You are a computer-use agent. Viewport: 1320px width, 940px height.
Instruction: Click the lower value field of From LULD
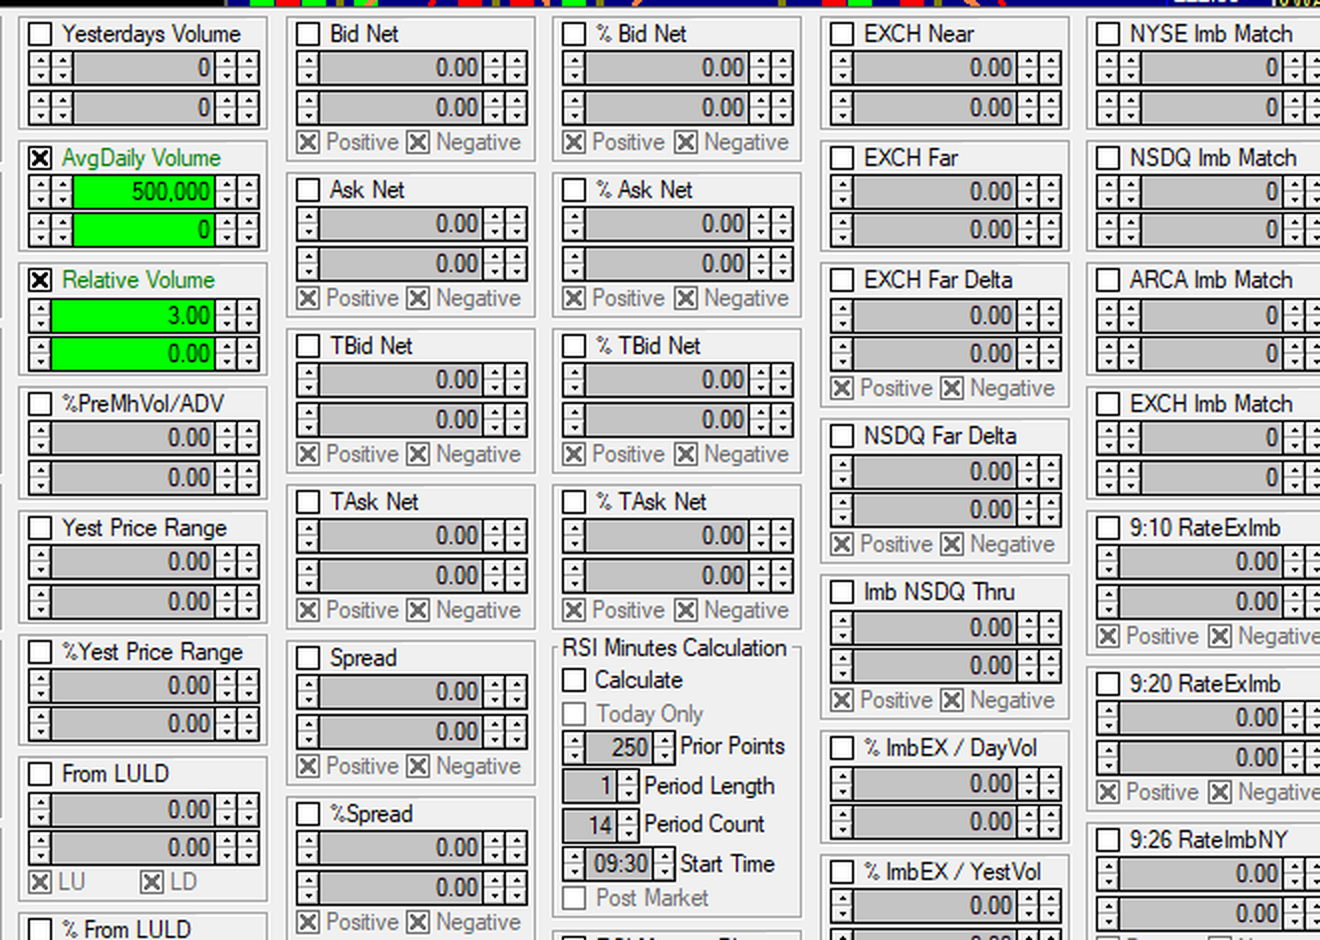(132, 848)
